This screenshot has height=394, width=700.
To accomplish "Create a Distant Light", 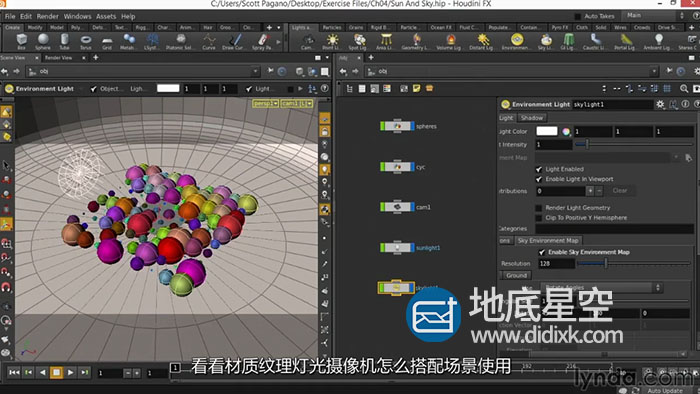I will click(x=482, y=41).
